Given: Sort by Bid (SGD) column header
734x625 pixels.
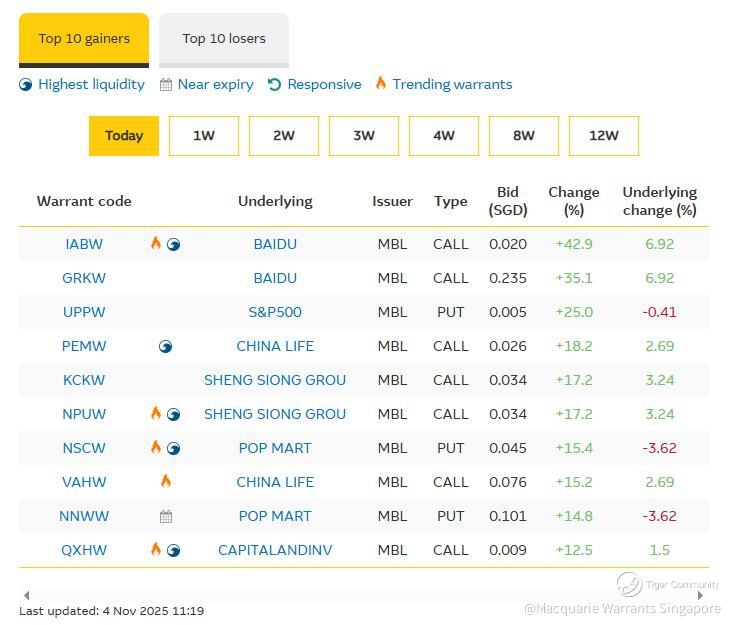Looking at the screenshot, I should pos(508,201).
